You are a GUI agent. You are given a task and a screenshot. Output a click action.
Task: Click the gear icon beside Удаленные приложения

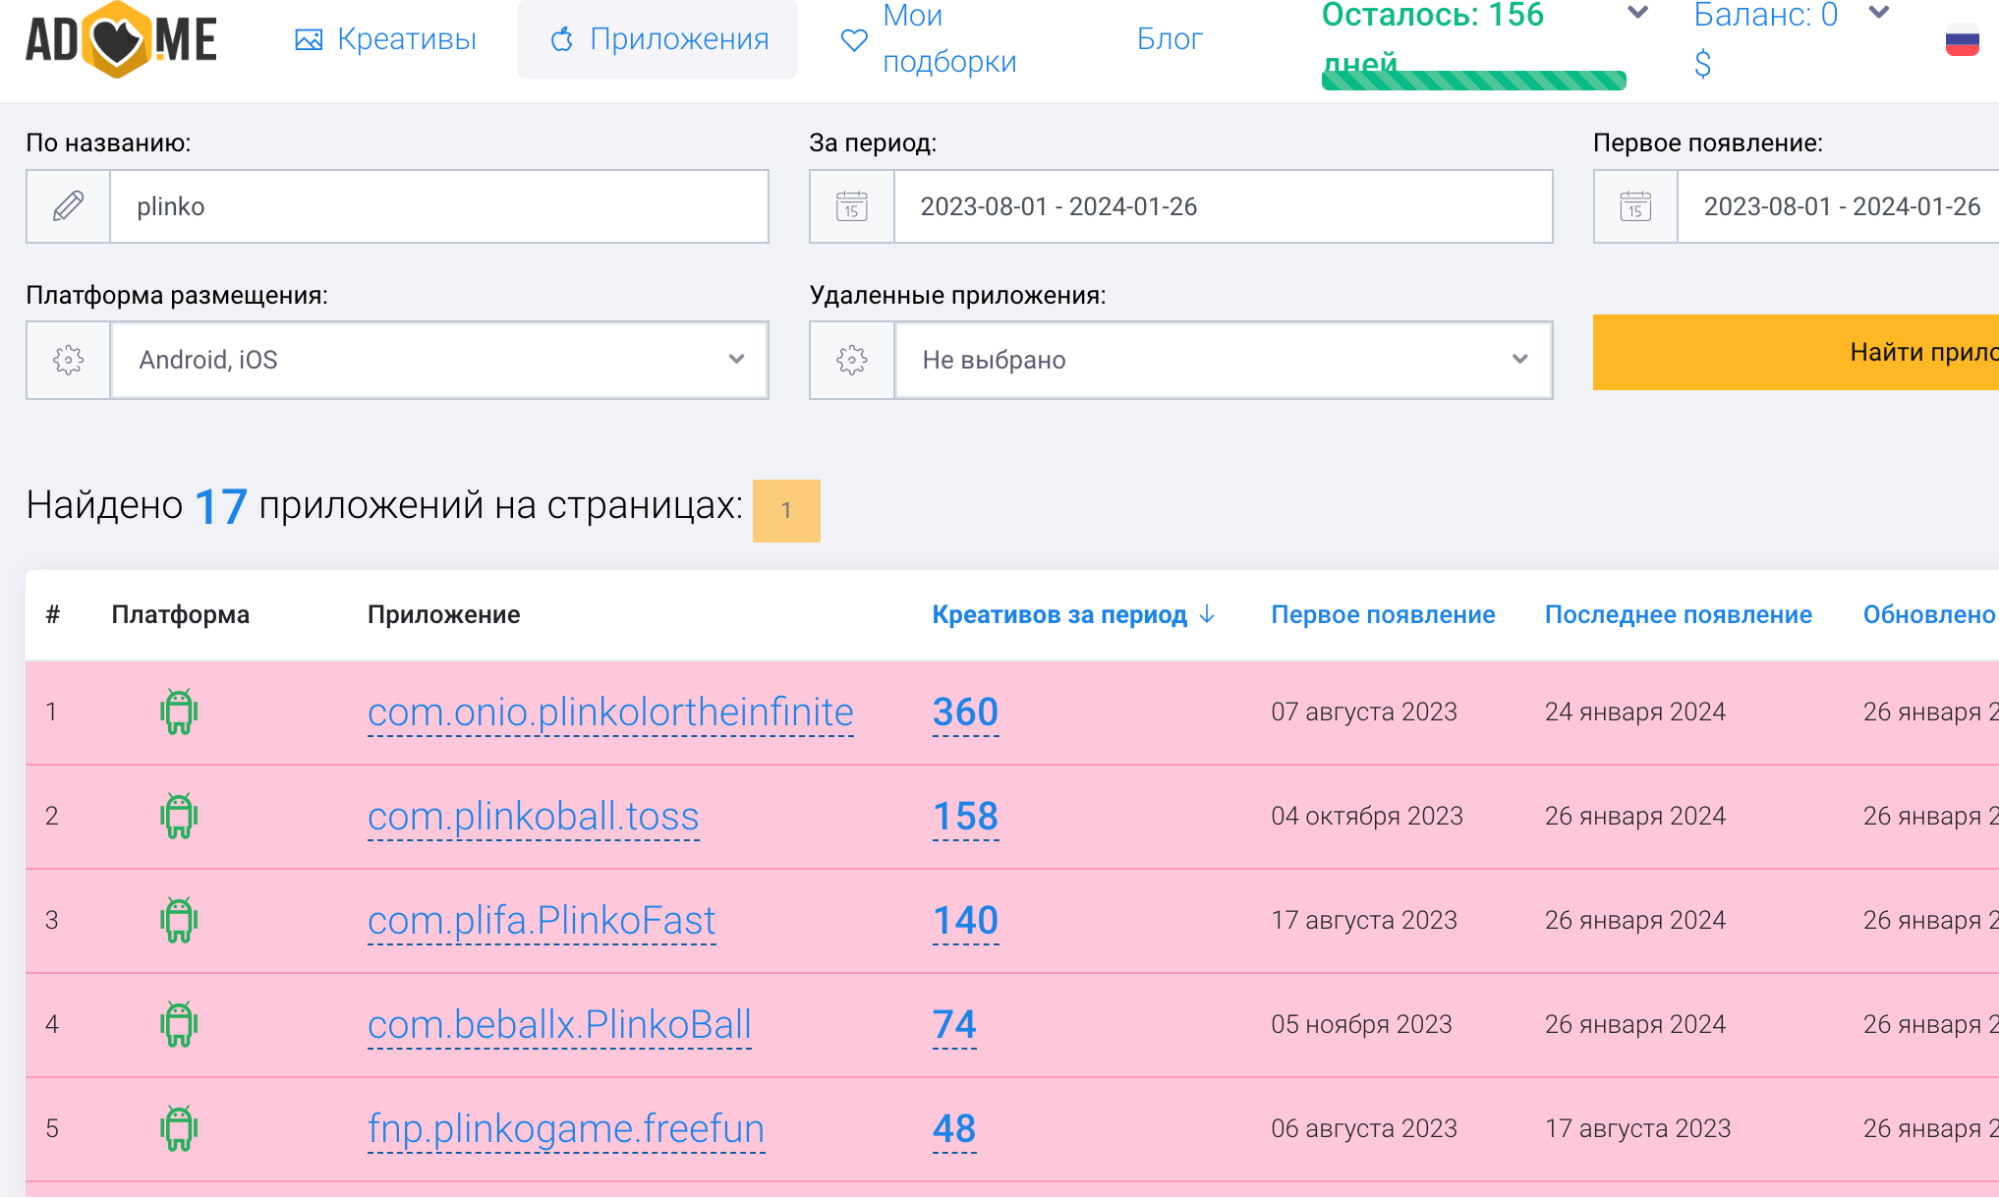[x=852, y=360]
